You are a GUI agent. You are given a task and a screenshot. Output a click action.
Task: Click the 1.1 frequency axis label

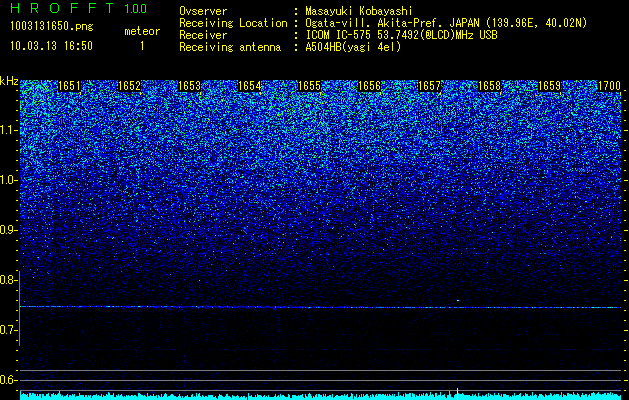tap(9, 130)
